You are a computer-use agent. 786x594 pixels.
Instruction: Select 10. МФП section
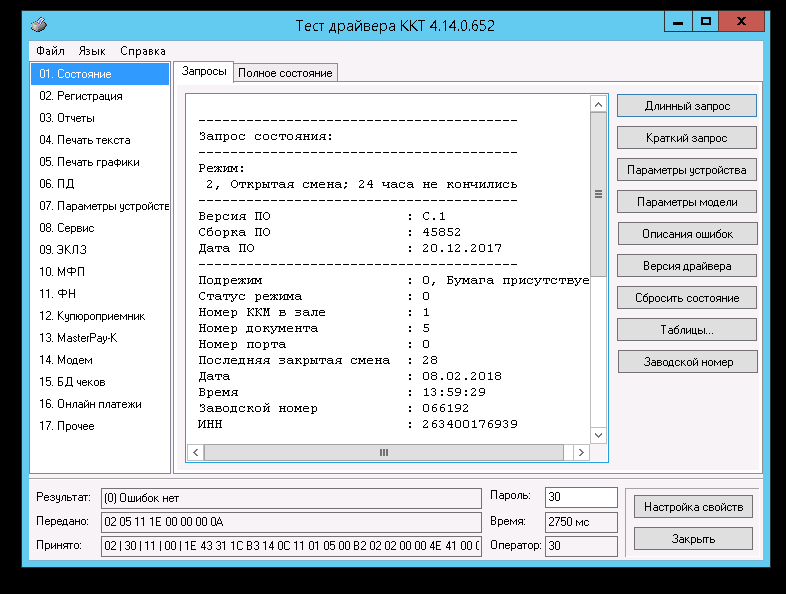[100, 272]
